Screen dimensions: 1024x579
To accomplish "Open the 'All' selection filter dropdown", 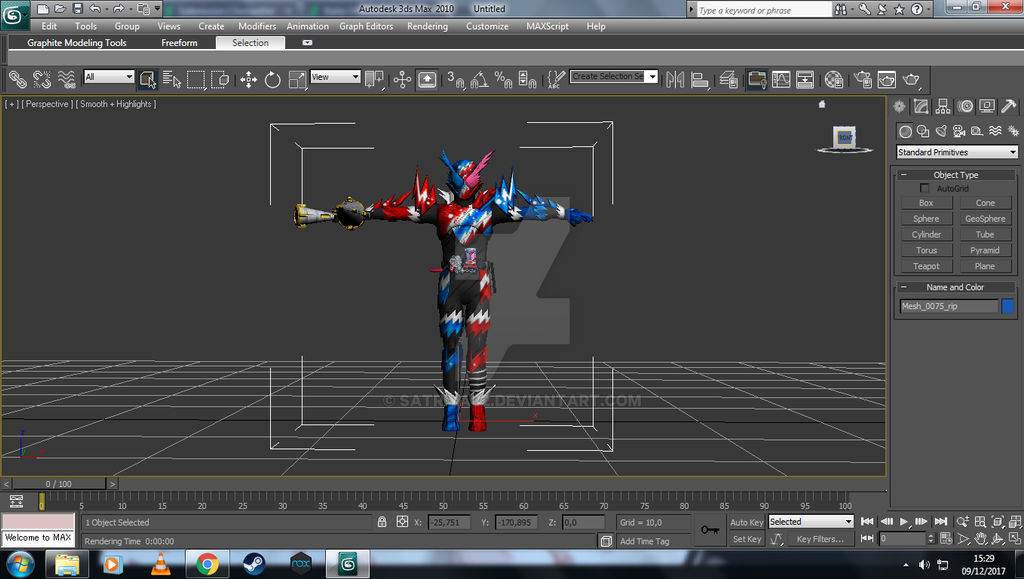I will tap(109, 77).
